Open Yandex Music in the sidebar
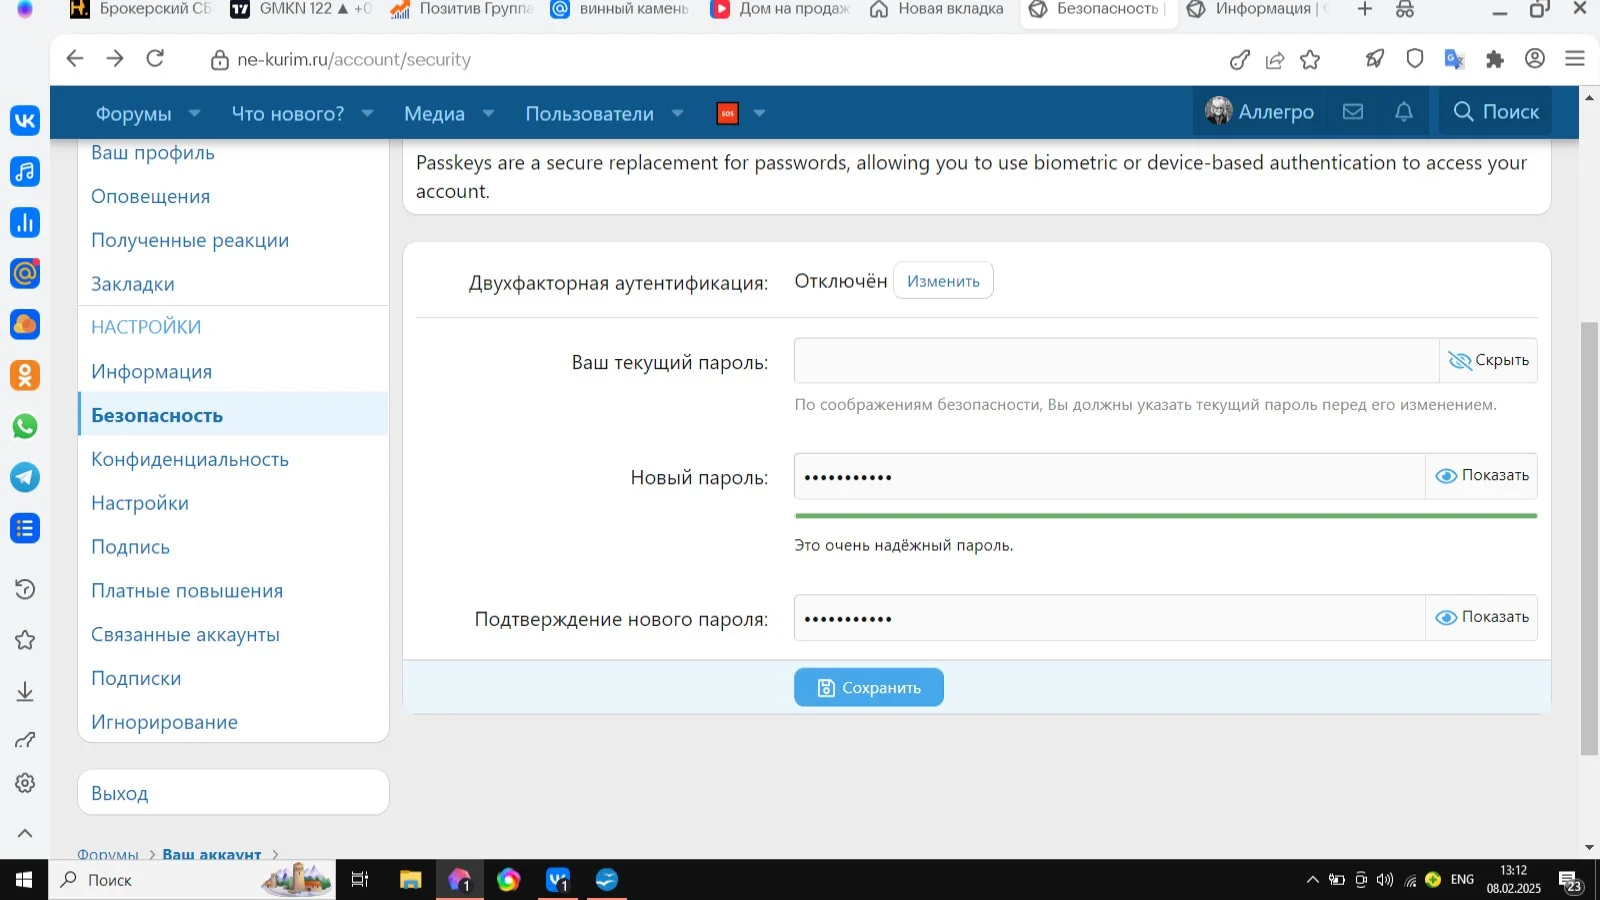Viewport: 1600px width, 900px height. point(24,171)
